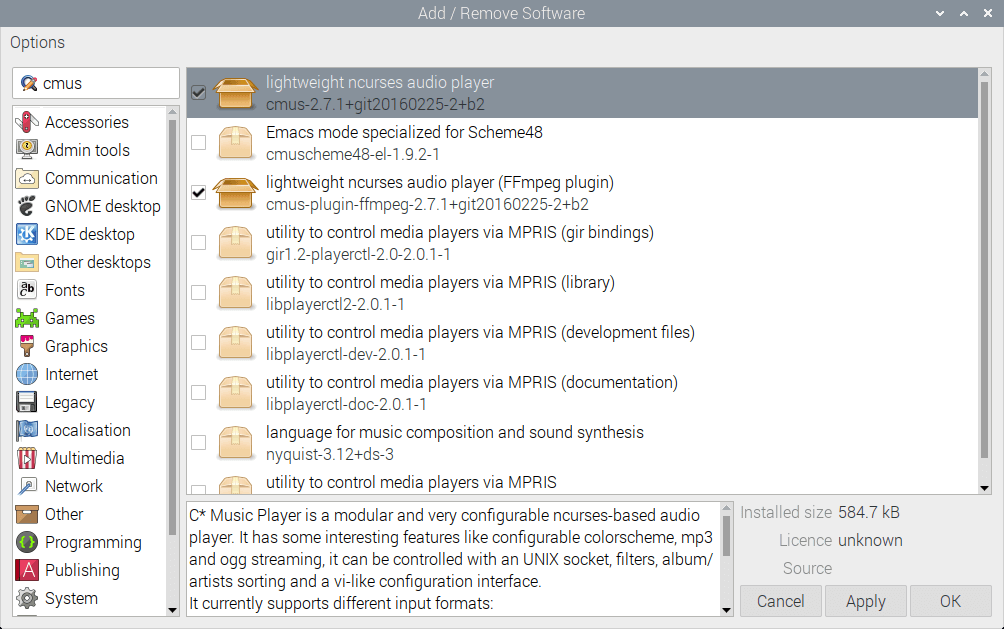Click the Fonts category icon
Screen dimensions: 1004x629
click(x=27, y=290)
